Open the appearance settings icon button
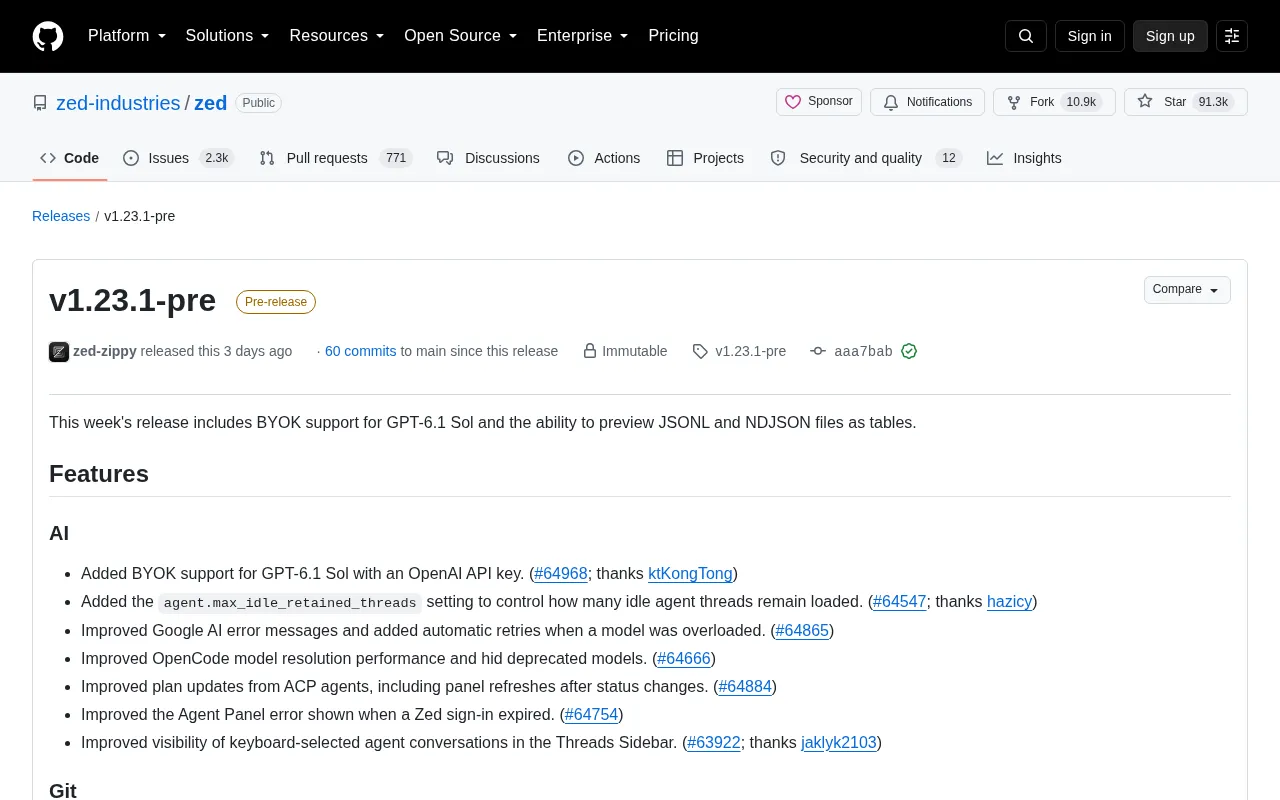1280x800 pixels. point(1232,36)
